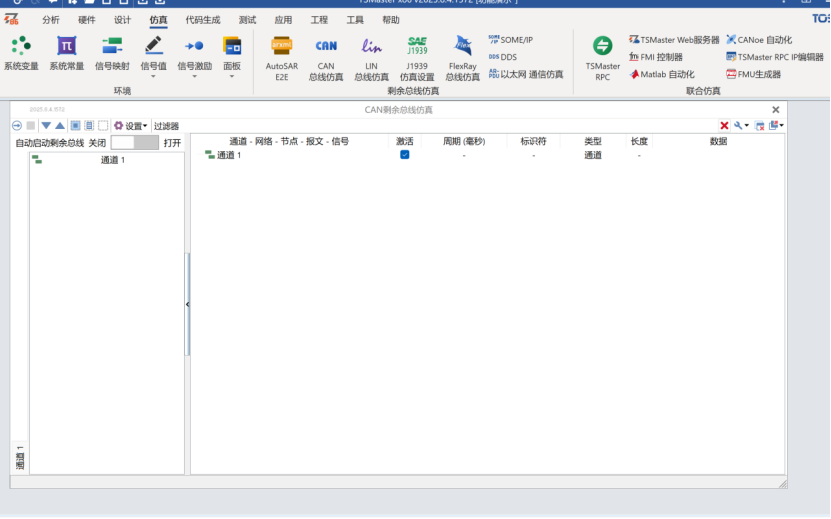831x519 pixels.
Task: Click the red X delete icon
Action: coord(724,126)
